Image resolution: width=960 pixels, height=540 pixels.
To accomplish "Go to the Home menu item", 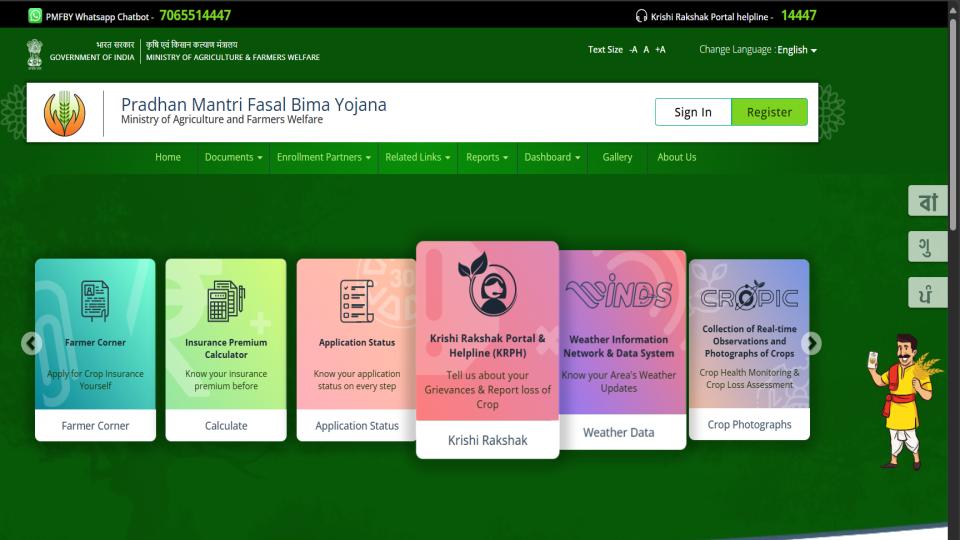I will click(168, 157).
